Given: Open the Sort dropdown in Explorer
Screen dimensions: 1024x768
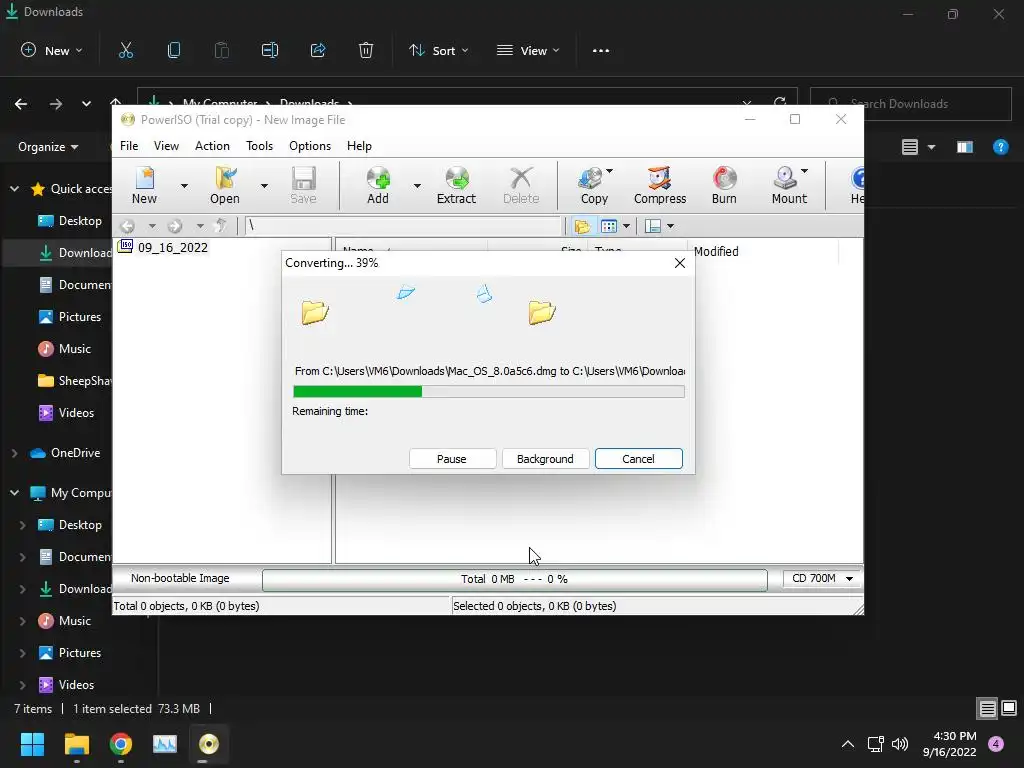Looking at the screenshot, I should 439,50.
